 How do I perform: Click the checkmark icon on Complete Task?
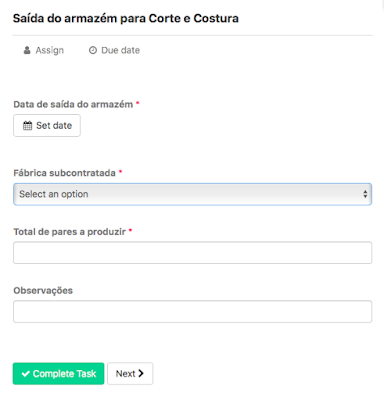(x=26, y=374)
